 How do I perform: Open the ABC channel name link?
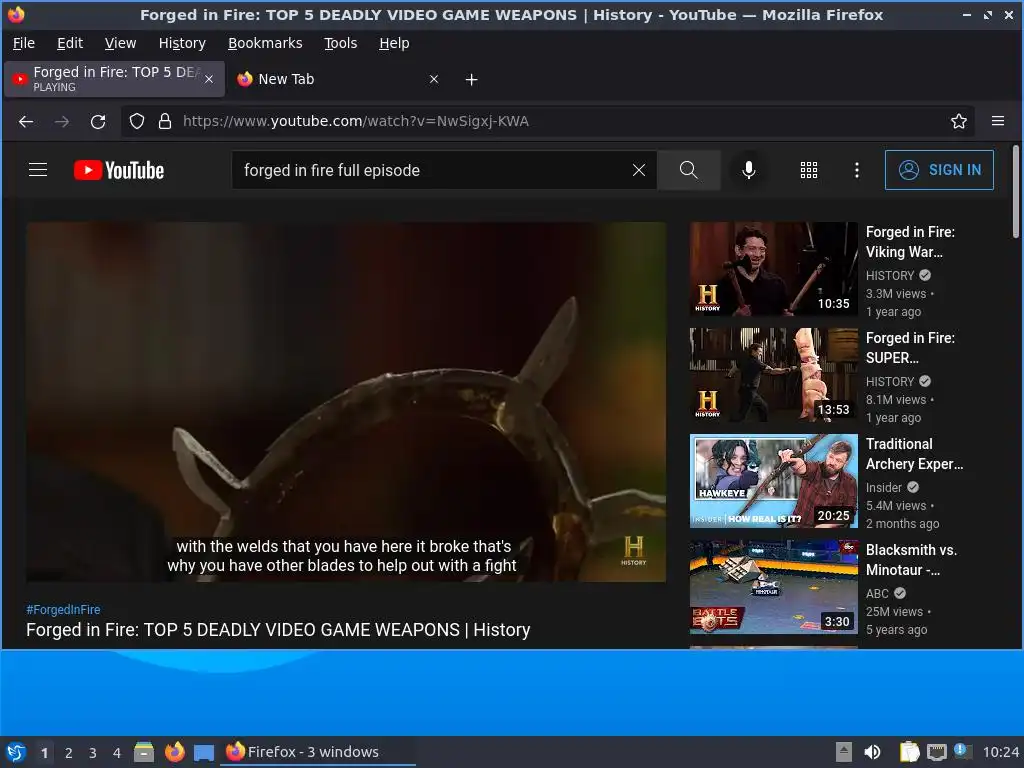pos(877,593)
